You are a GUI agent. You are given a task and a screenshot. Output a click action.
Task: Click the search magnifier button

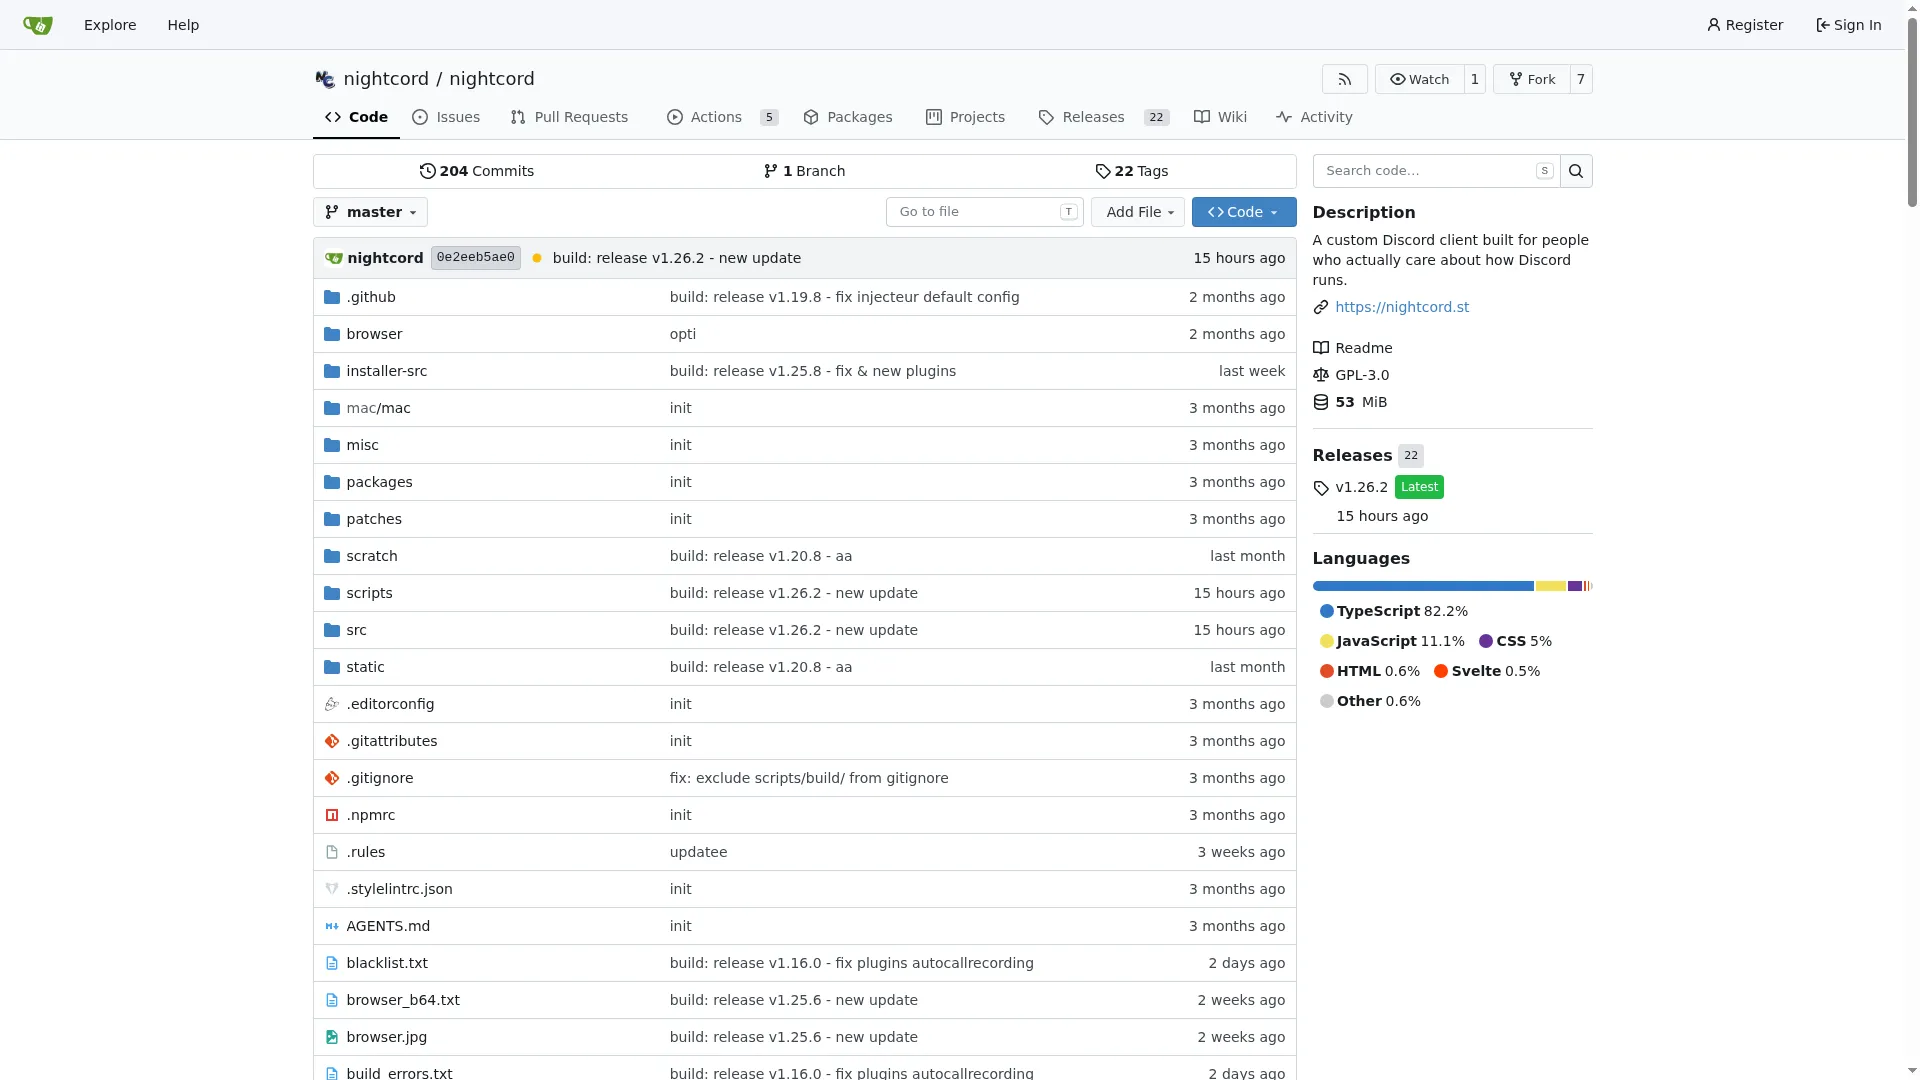1576,171
